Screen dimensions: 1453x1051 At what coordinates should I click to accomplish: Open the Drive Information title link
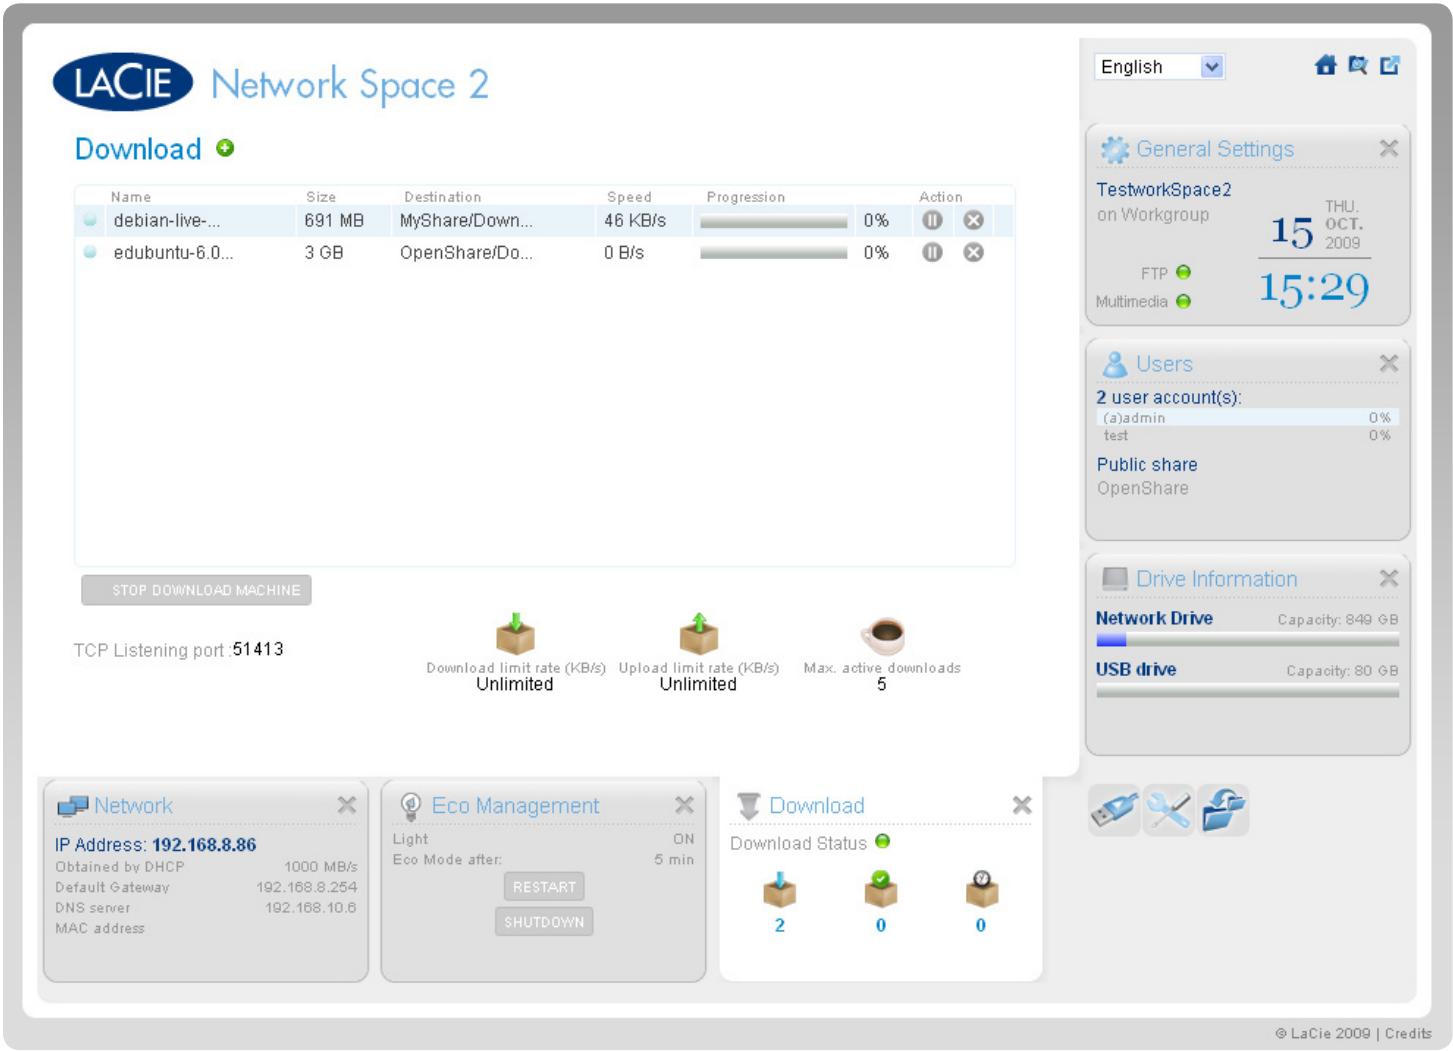[1217, 579]
